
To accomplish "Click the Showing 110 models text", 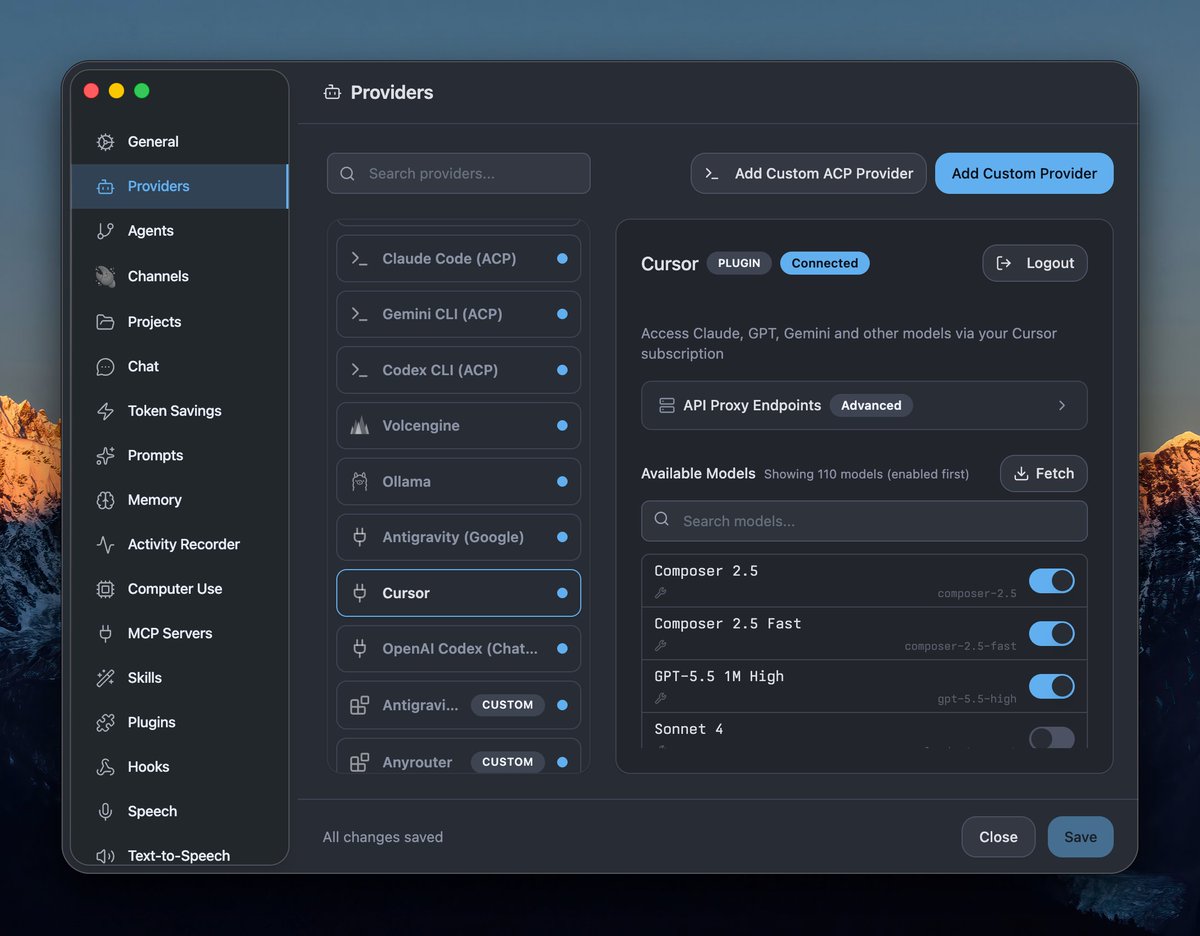I will click(x=866, y=475).
